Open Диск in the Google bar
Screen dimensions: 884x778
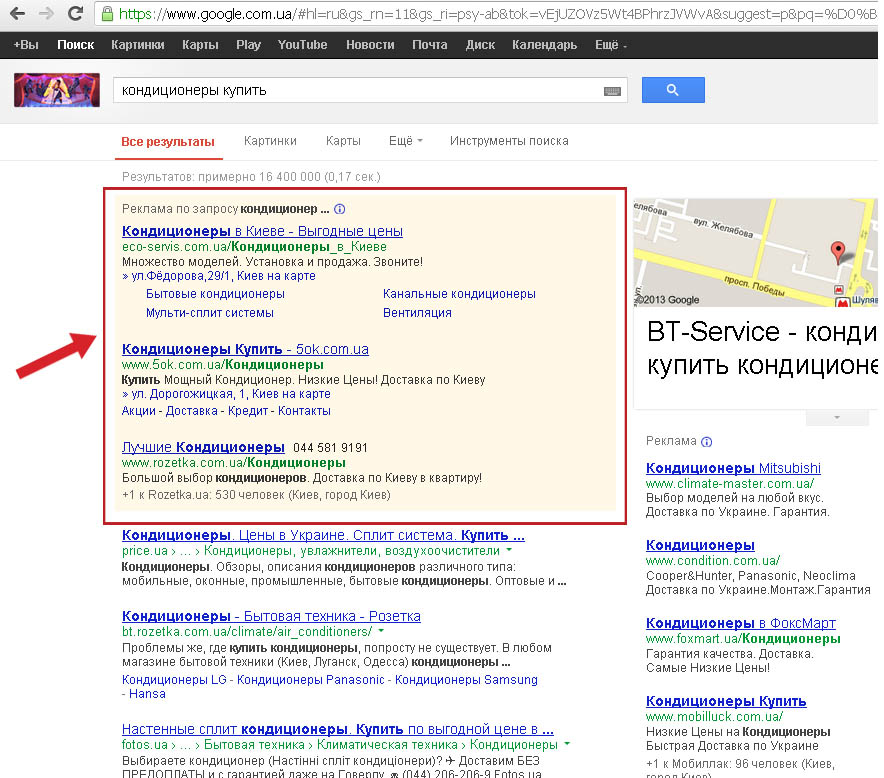tap(480, 45)
